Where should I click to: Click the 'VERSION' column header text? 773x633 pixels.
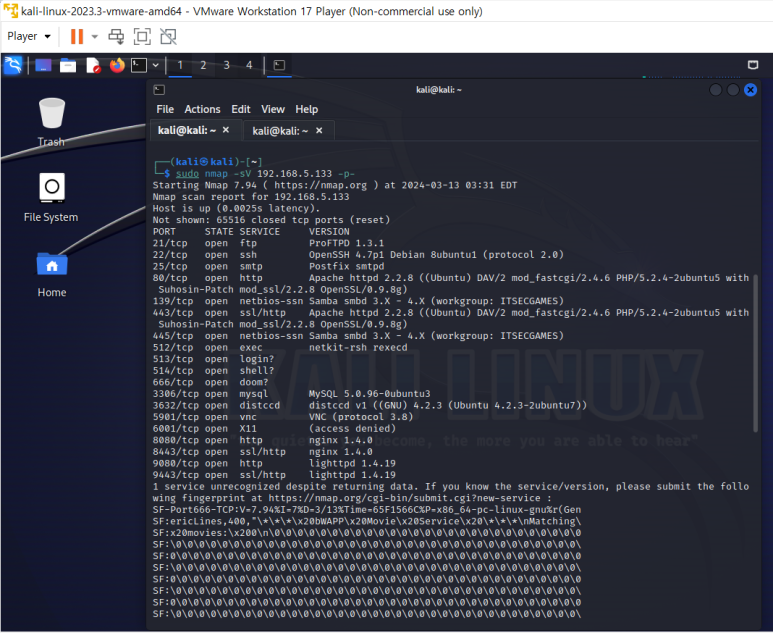(x=329, y=232)
